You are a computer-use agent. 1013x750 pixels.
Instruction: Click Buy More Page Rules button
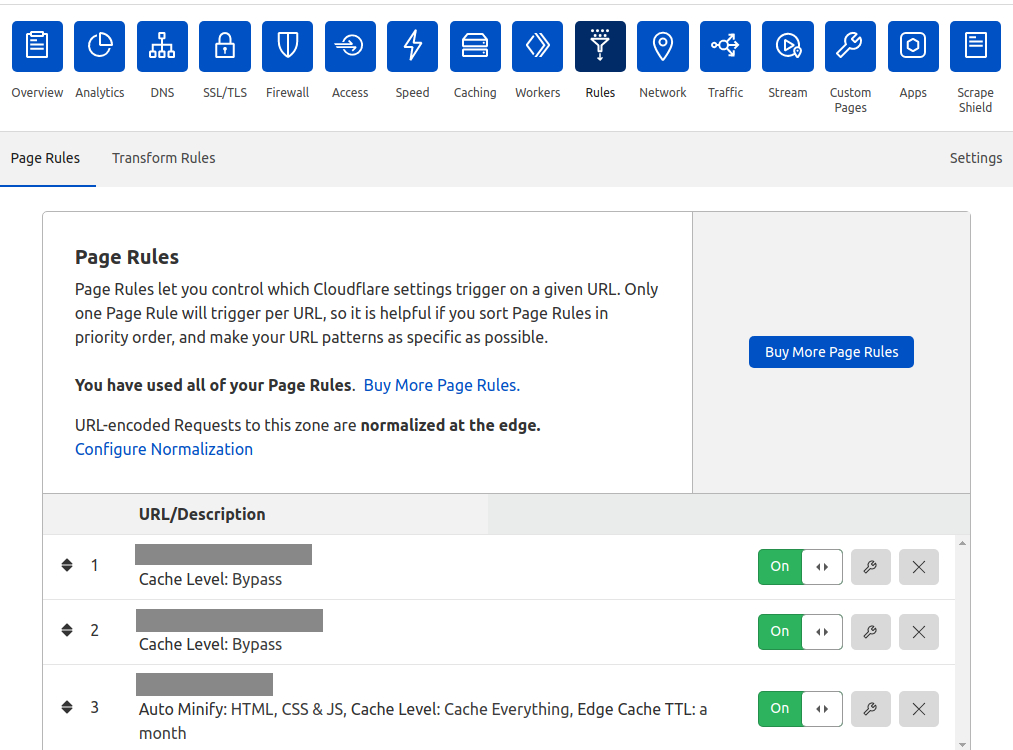[x=831, y=352]
